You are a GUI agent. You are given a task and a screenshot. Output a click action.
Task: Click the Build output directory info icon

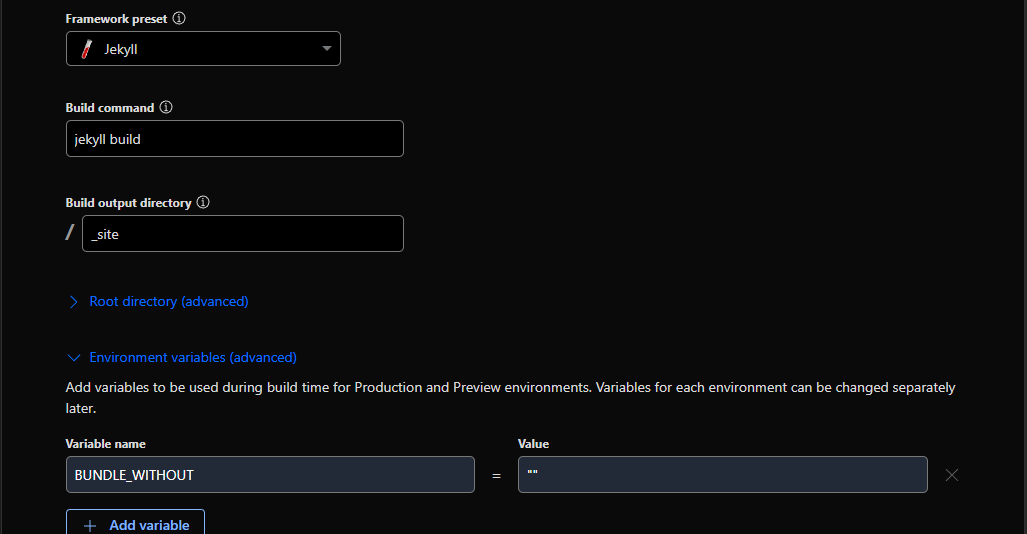pyautogui.click(x=203, y=202)
